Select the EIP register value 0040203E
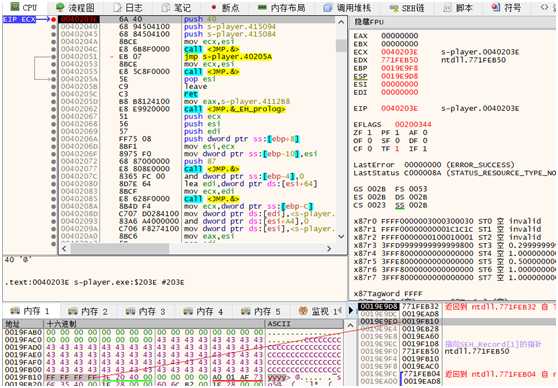 tap(399, 108)
